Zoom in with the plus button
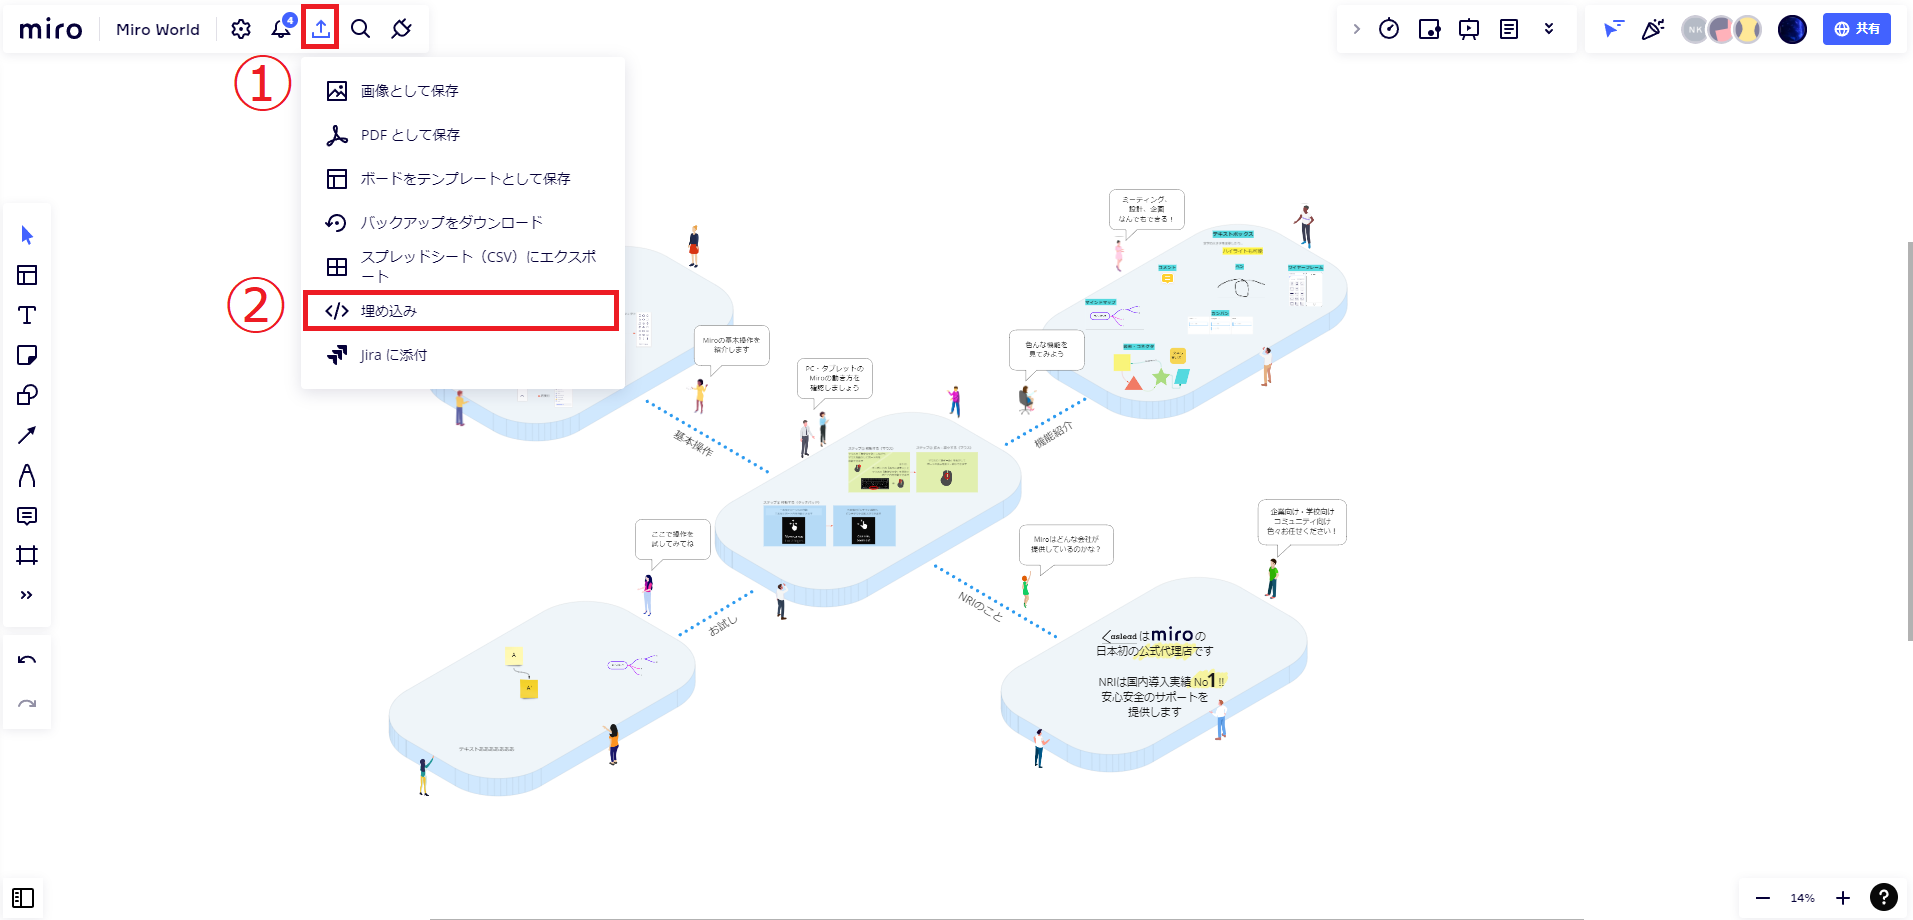This screenshot has width=1913, height=920. (x=1843, y=898)
